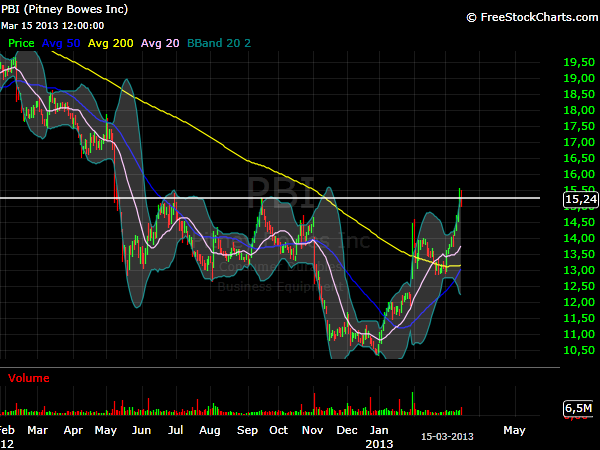Screen dimensions: 600x450
Task: Click the 17,50 price axis label
Action: (579, 126)
